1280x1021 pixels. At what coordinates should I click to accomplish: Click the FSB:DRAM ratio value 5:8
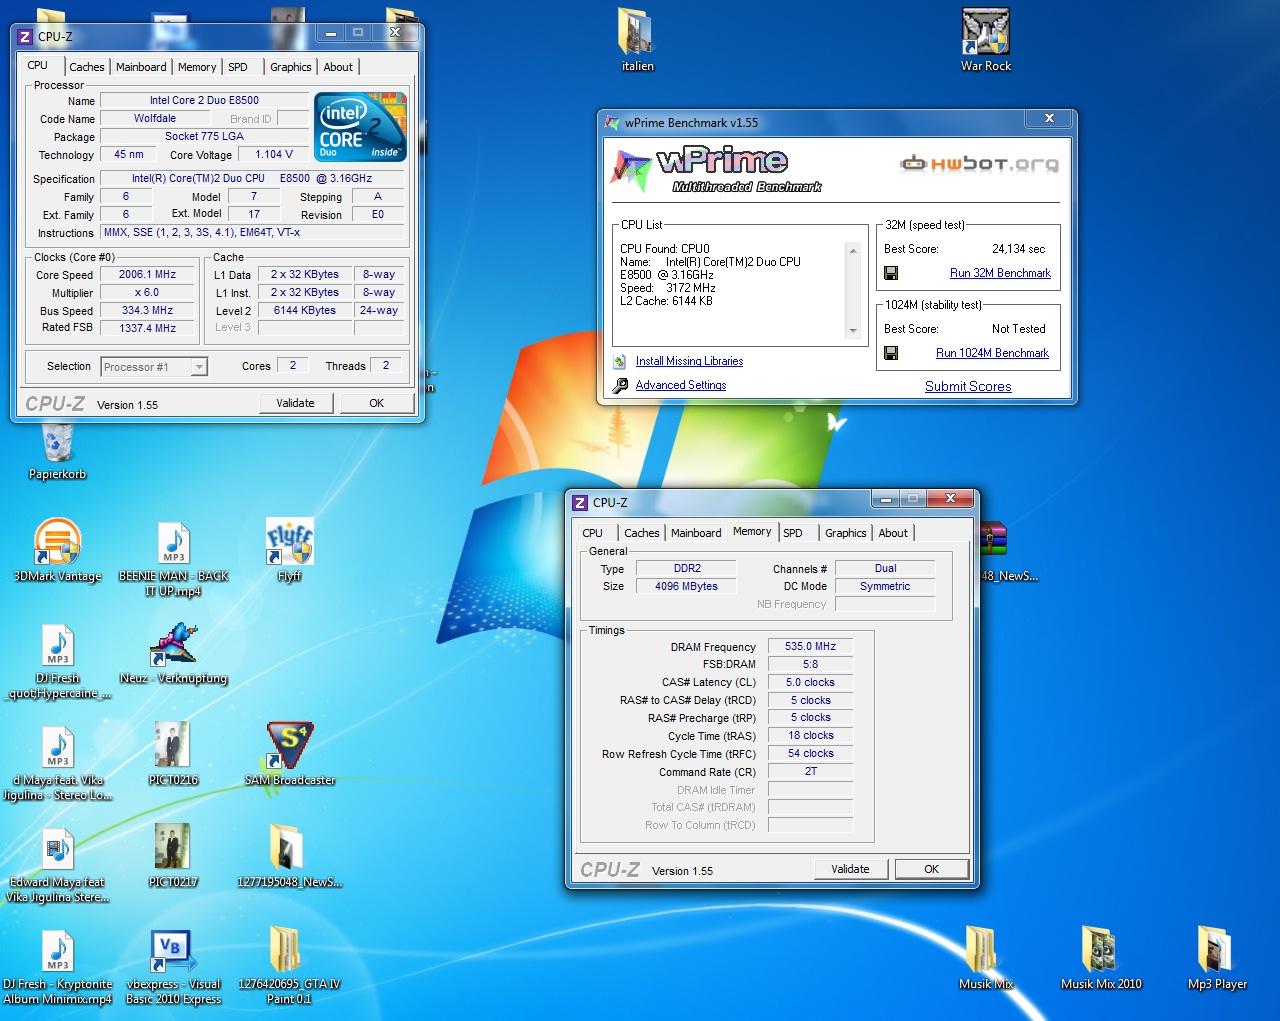tap(810, 664)
